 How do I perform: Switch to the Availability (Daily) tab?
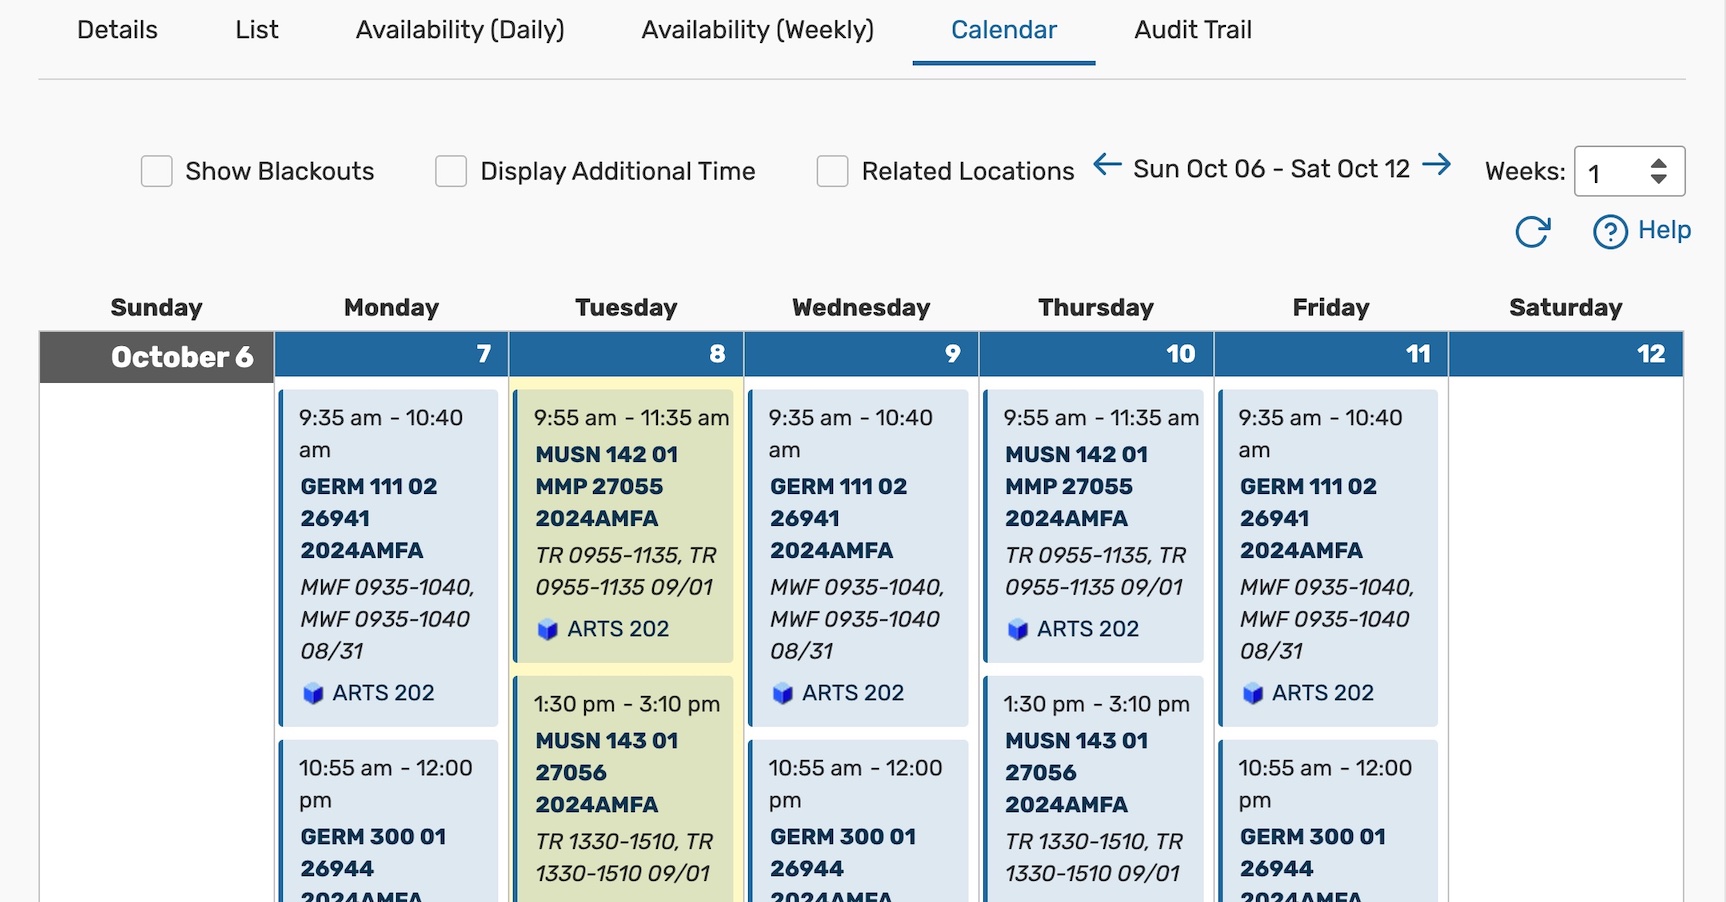[460, 30]
